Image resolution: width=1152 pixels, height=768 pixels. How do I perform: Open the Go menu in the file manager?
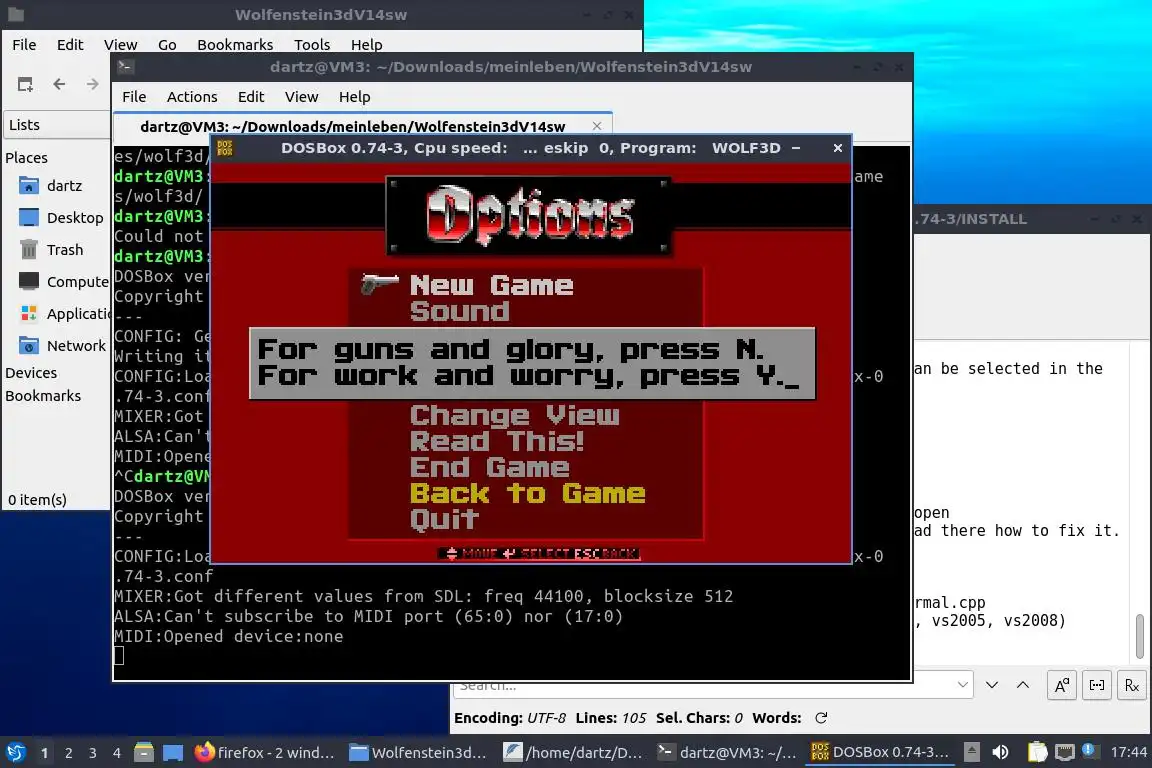tap(167, 45)
